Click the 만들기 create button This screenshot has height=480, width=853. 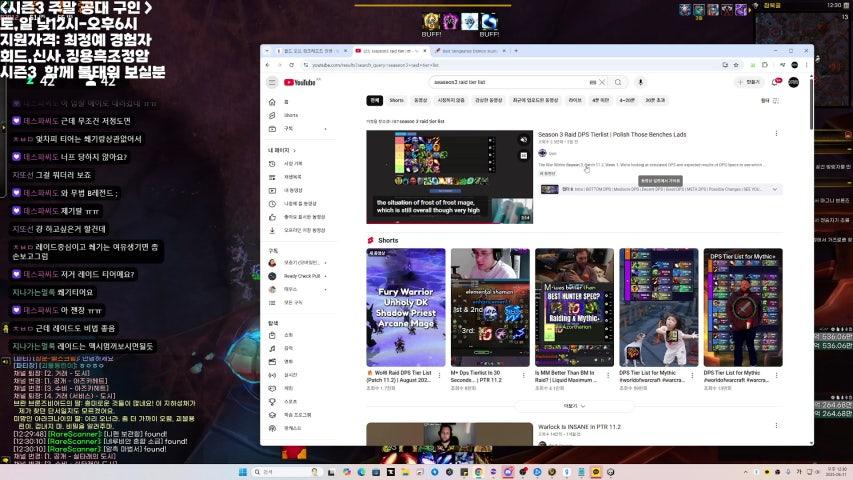(749, 82)
